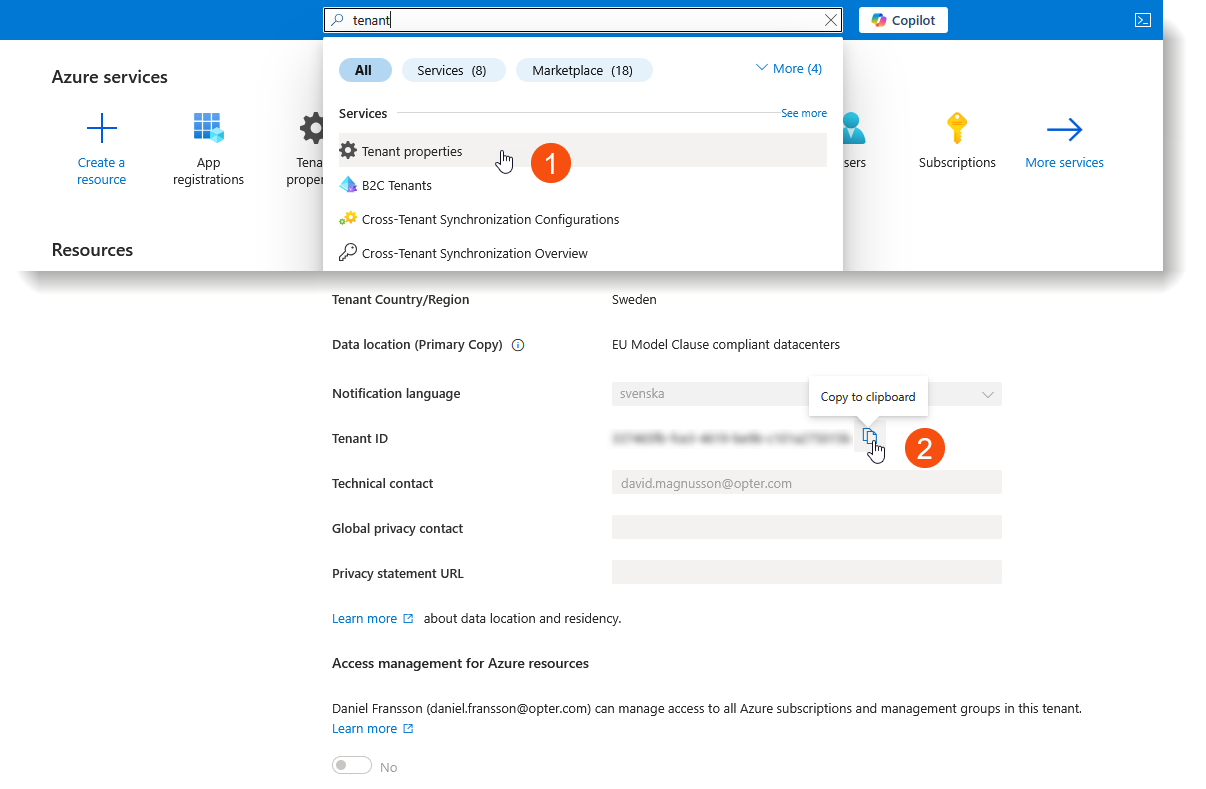The height and width of the screenshot is (789, 1206).
Task: Filter results by Marketplace (18)
Action: (x=582, y=70)
